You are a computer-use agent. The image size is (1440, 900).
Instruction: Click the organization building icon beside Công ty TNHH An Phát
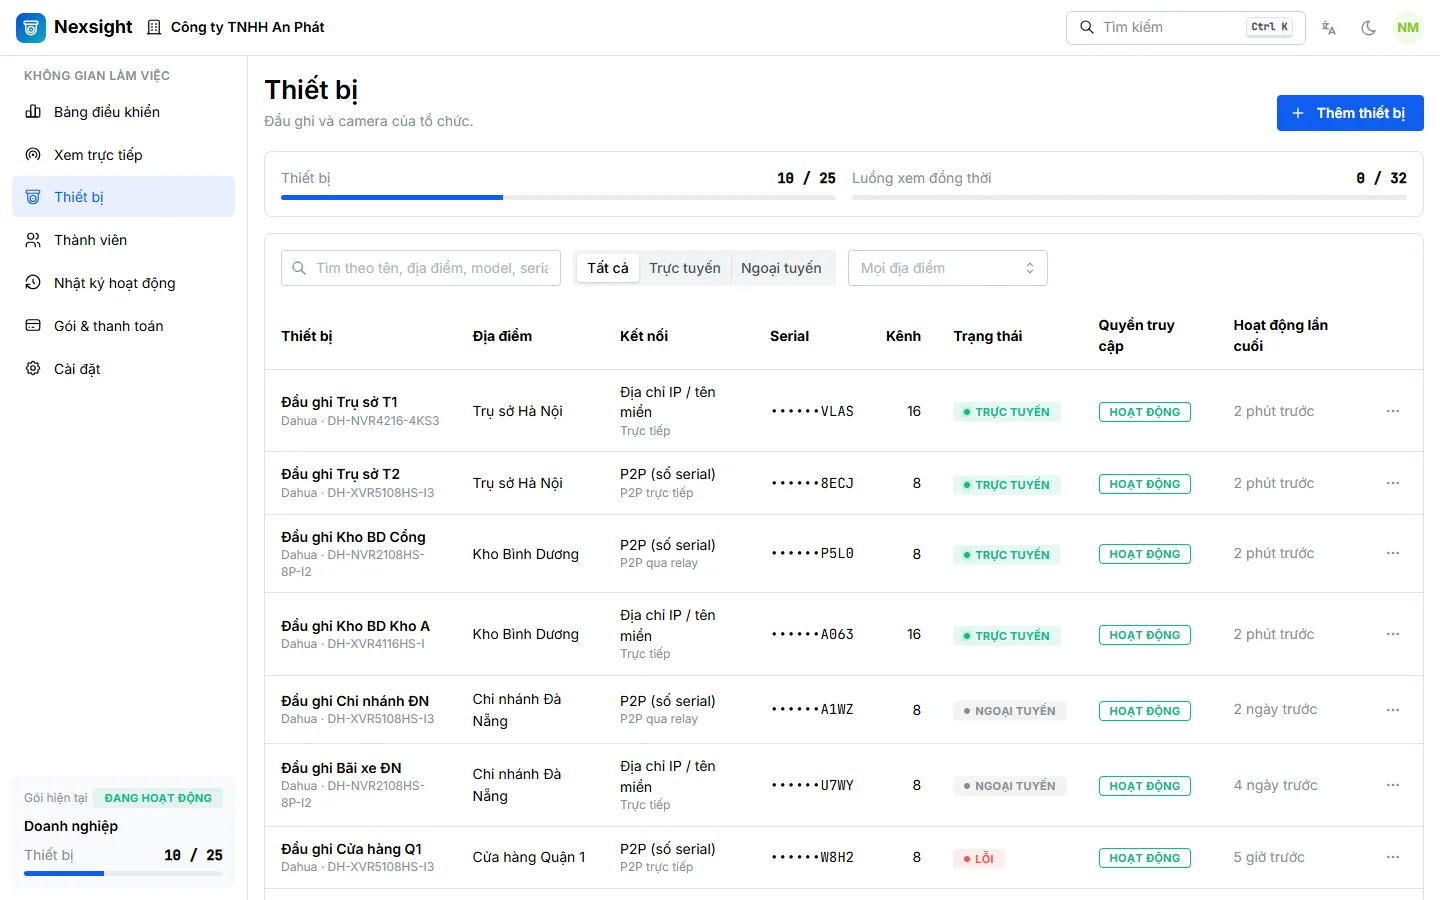point(154,27)
